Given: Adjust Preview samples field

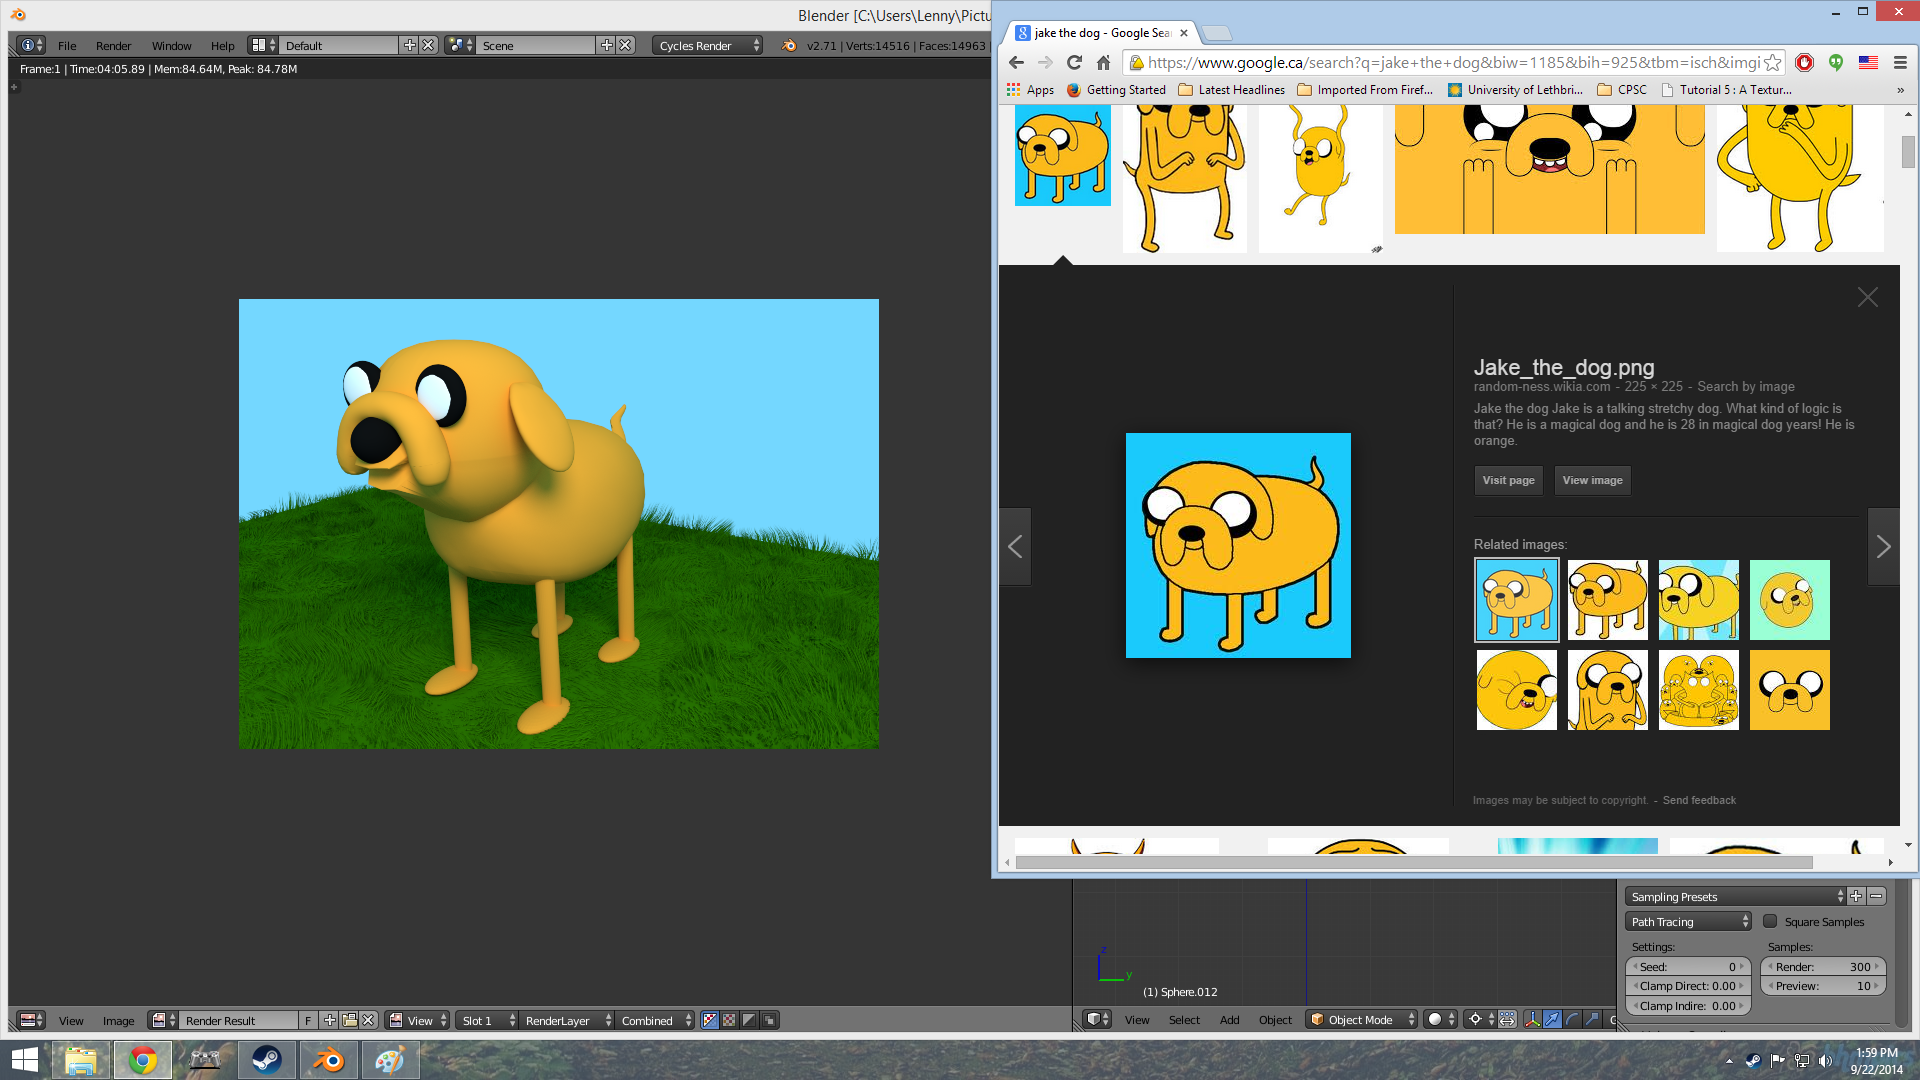Looking at the screenshot, I should [x=1823, y=985].
